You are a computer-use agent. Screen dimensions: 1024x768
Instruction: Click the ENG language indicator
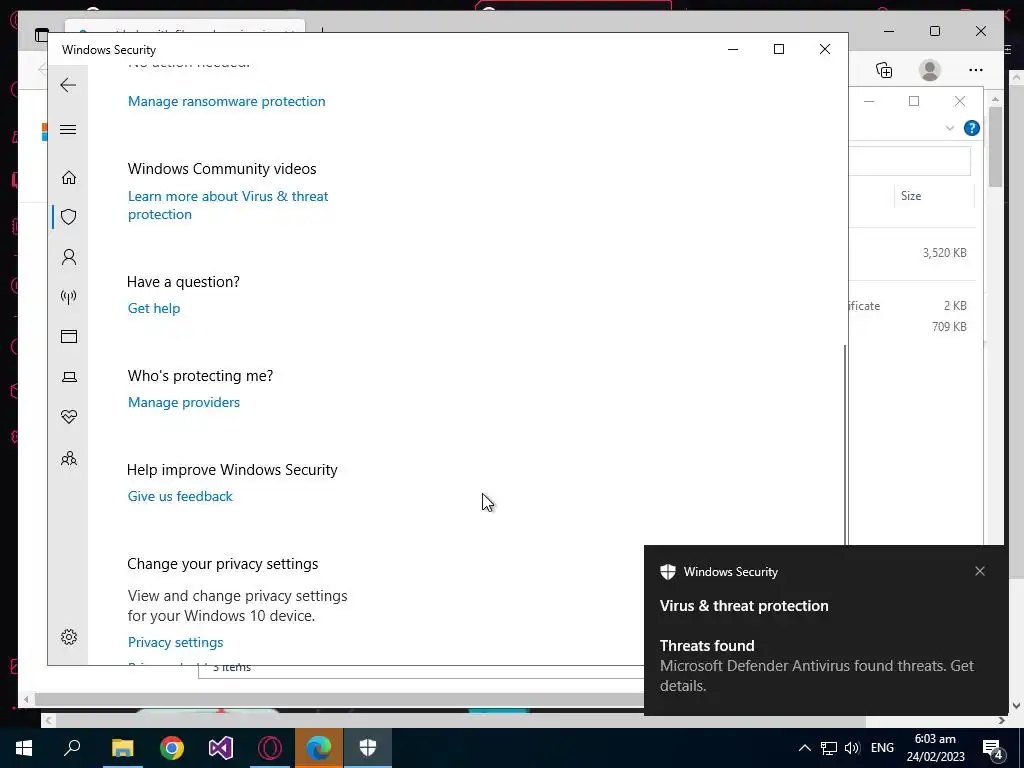(882, 748)
